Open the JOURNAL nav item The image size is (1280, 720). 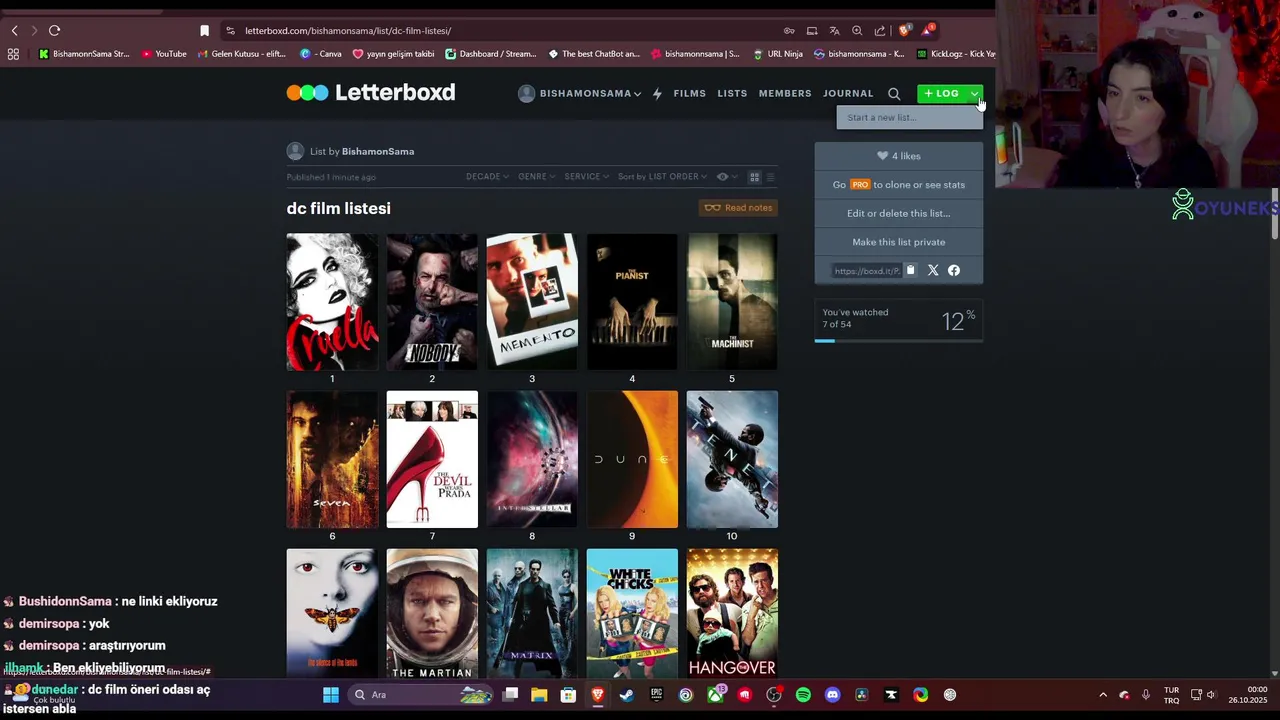[x=848, y=94]
